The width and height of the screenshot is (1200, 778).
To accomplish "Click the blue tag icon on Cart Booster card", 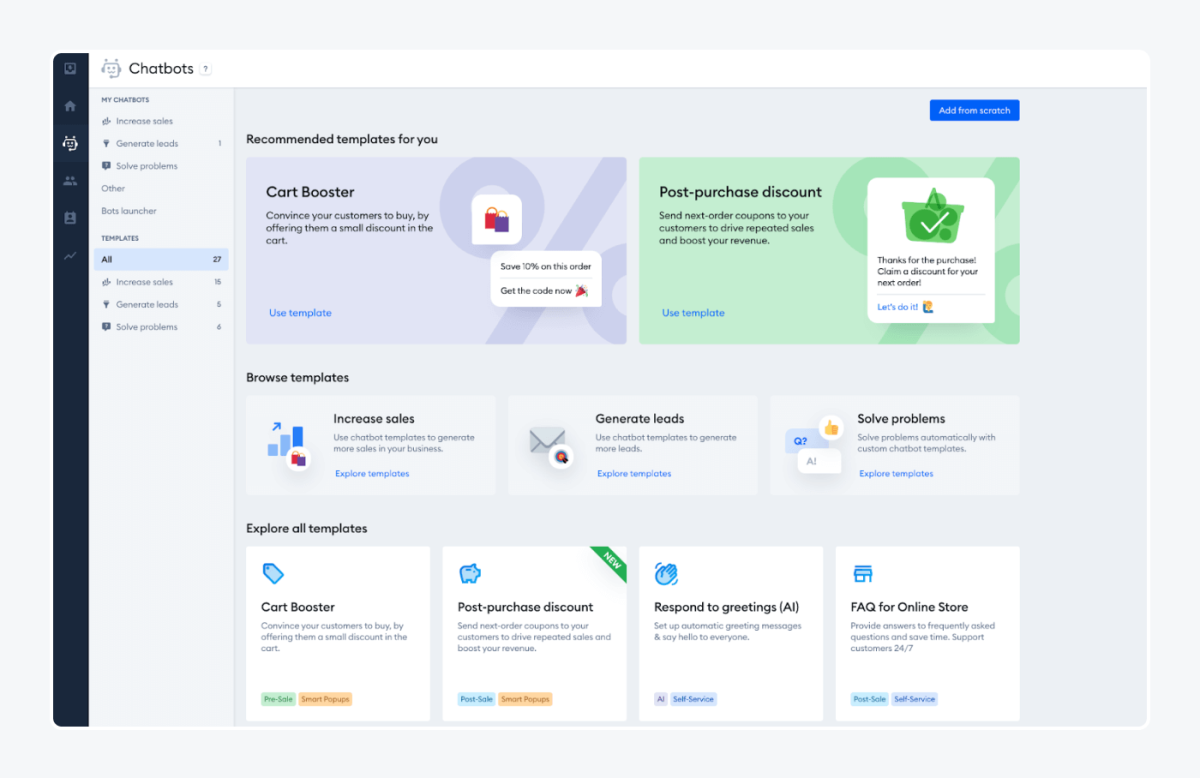I will coord(274,573).
